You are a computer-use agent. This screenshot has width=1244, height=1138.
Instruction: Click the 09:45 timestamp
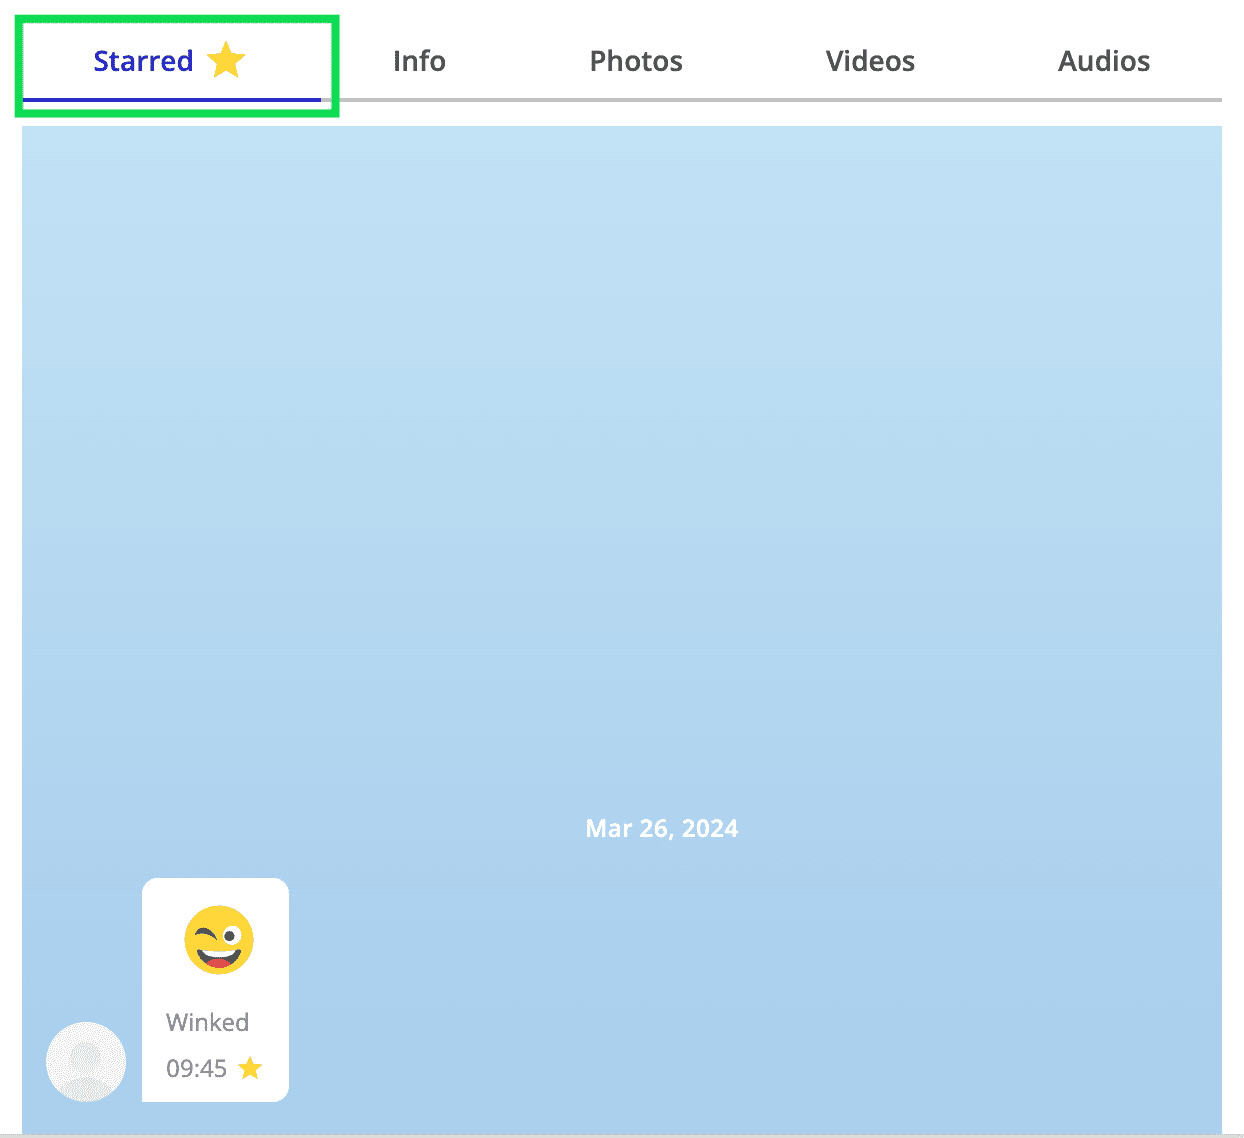point(196,1068)
